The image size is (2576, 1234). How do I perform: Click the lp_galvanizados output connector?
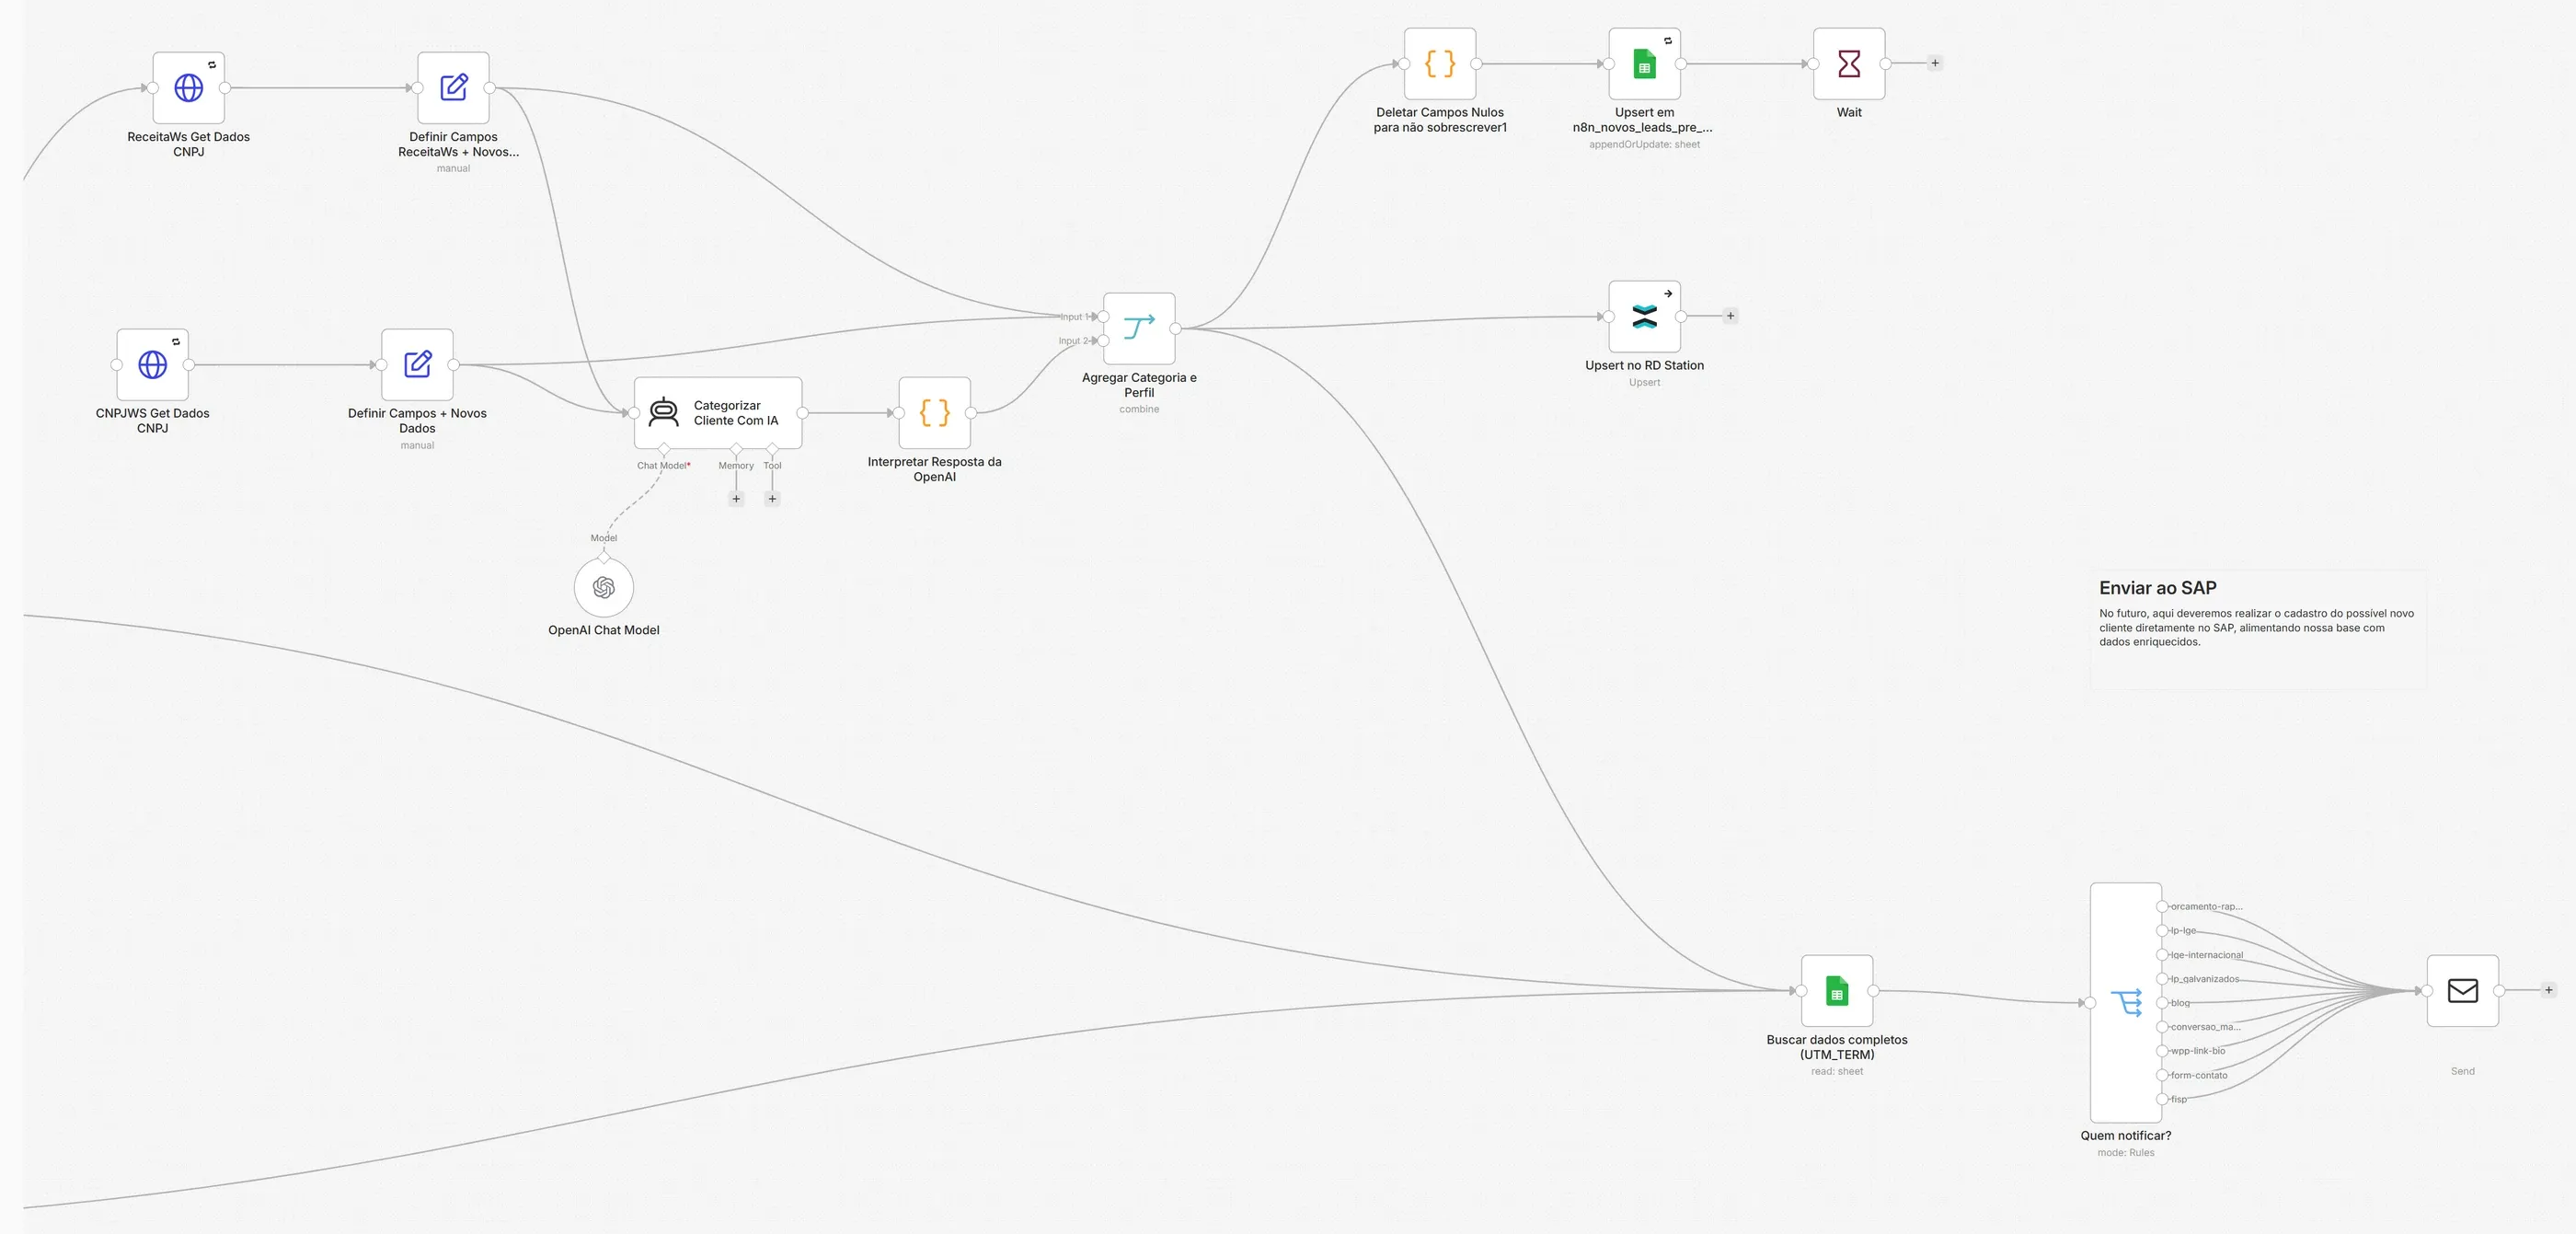point(2162,979)
